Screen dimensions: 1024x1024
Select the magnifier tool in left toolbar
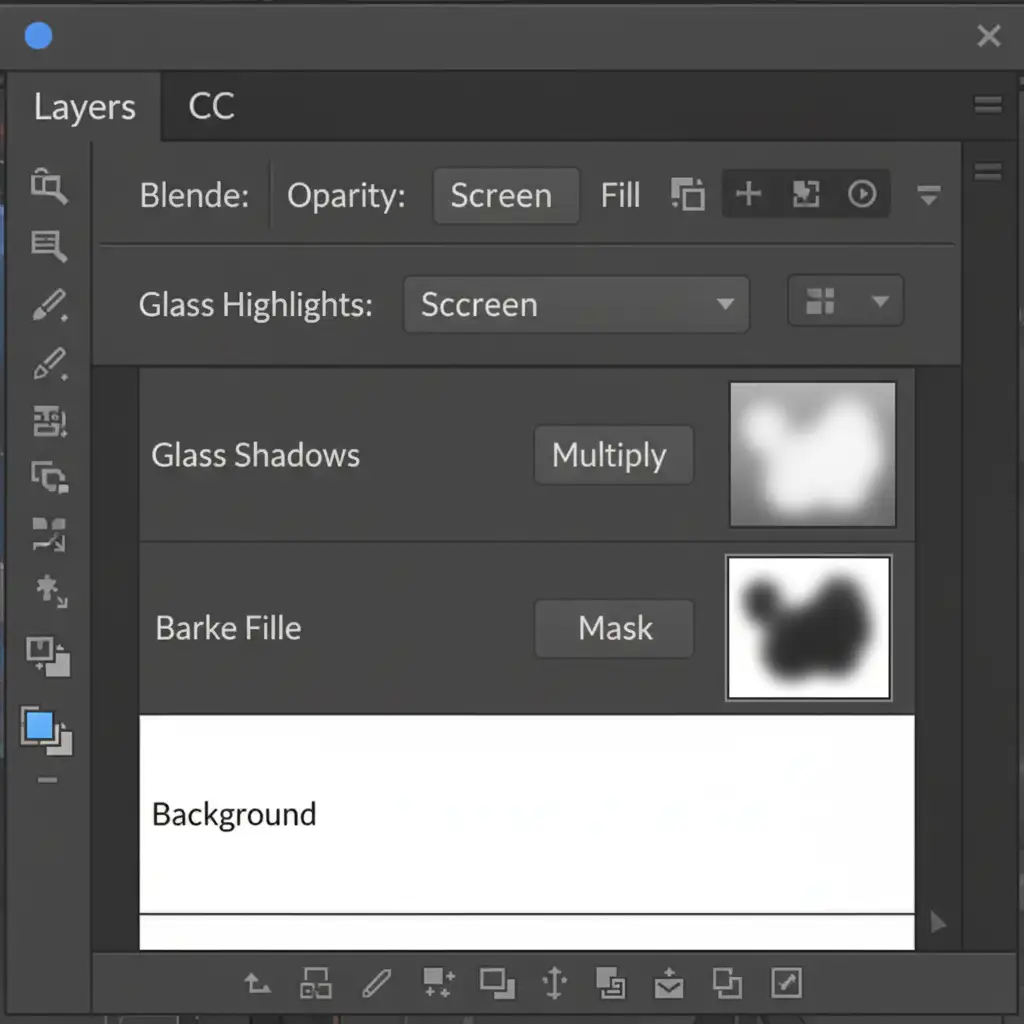(48, 186)
